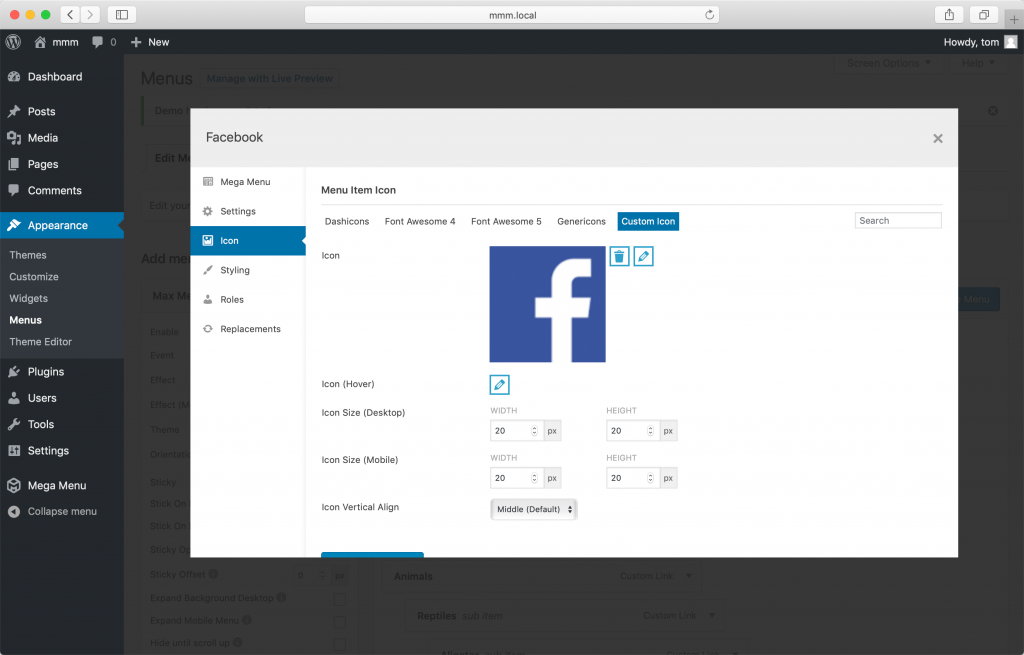Switch to the Font Awesome 5 tab
Image resolution: width=1024 pixels, height=655 pixels.
click(x=505, y=221)
